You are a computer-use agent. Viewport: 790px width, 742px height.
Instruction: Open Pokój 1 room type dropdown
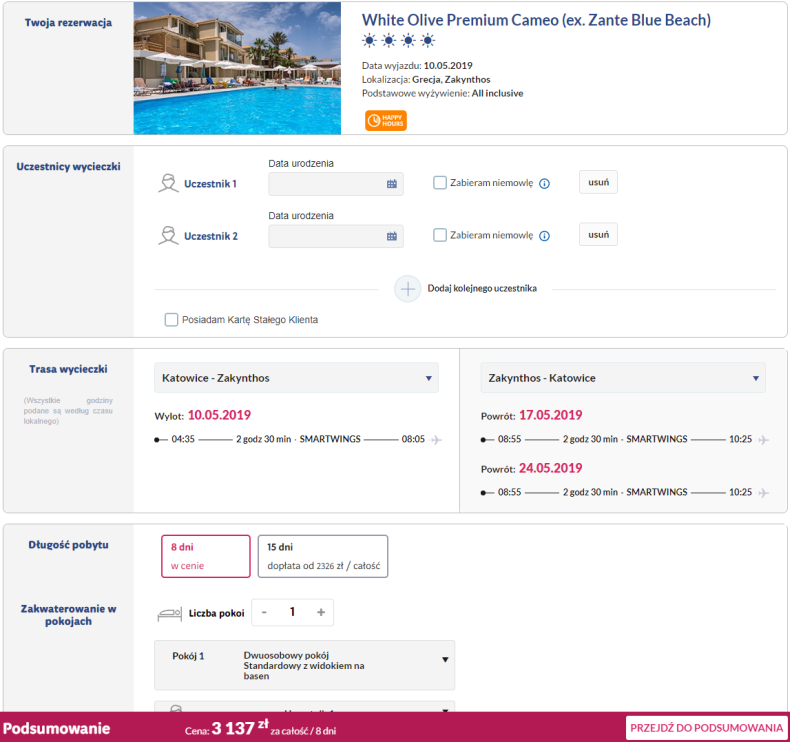point(304,665)
